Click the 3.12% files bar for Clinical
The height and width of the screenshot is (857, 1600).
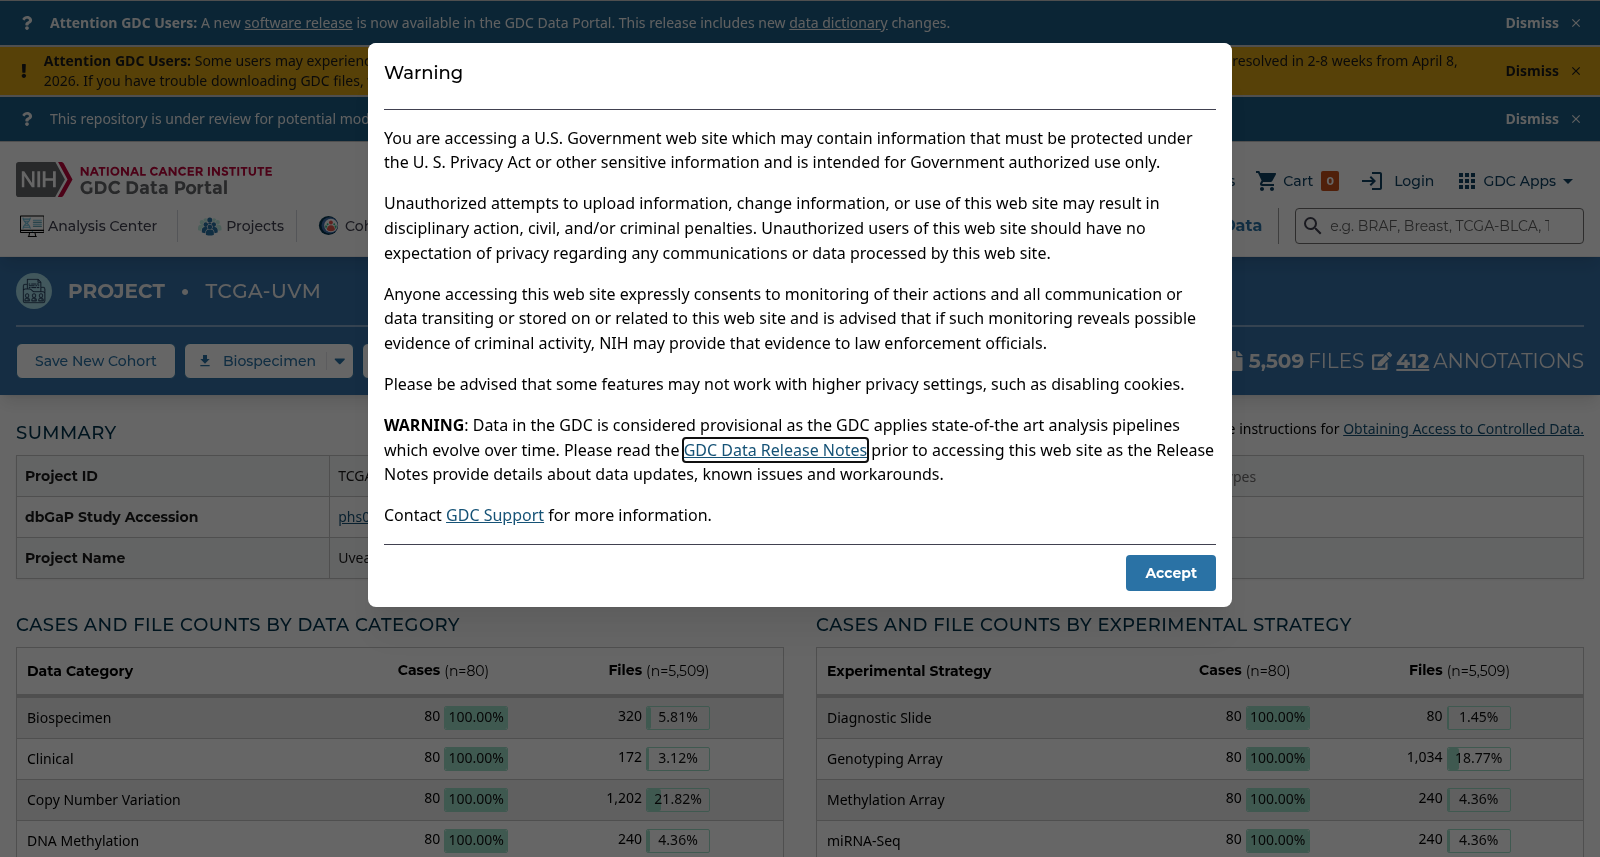point(678,758)
